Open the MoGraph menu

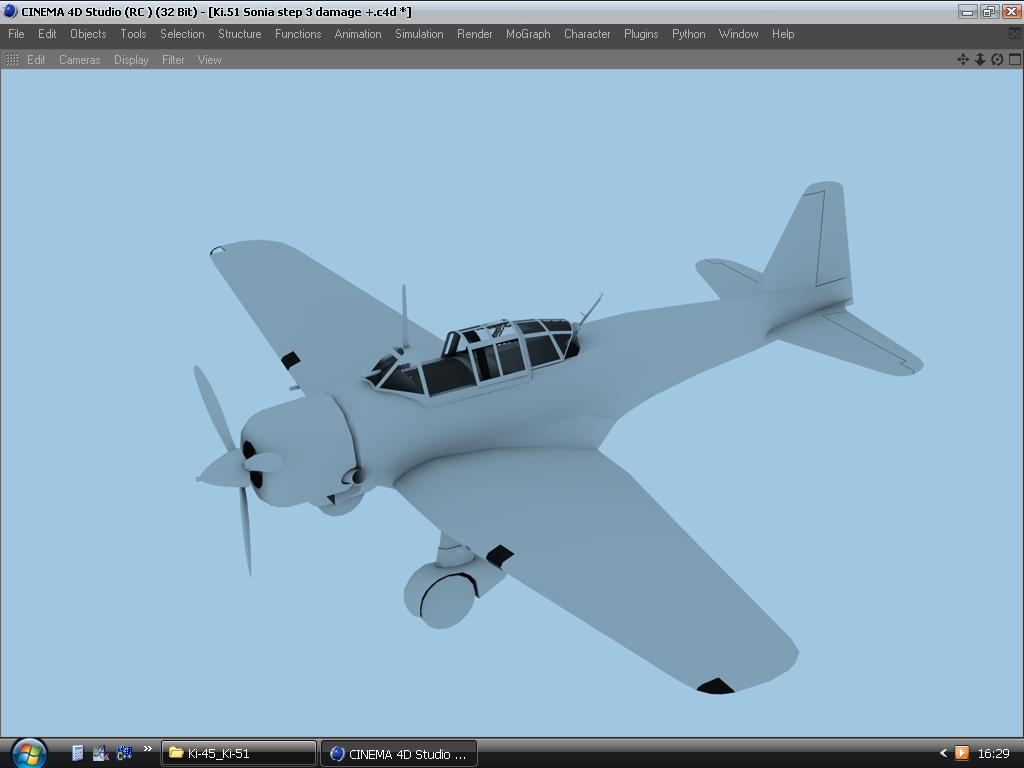click(527, 34)
